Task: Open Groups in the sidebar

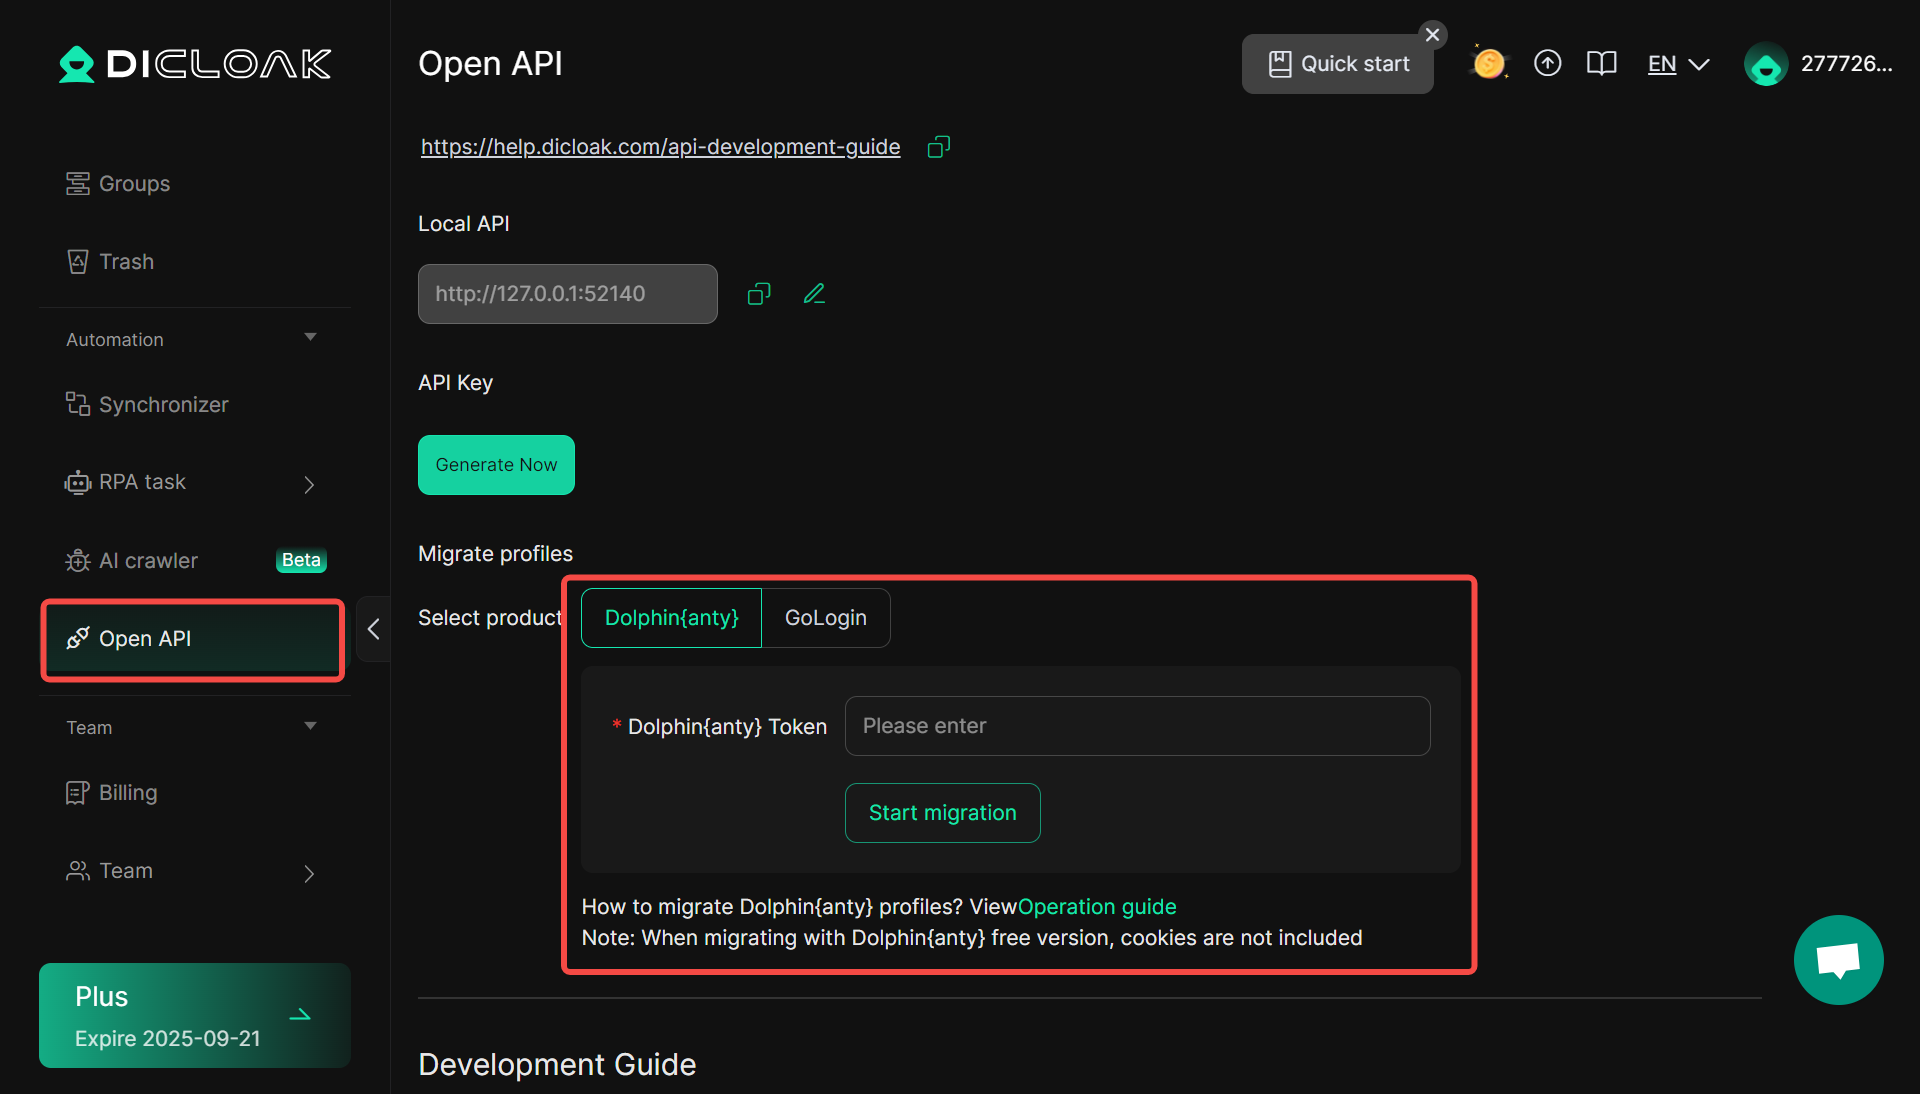Action: point(134,184)
